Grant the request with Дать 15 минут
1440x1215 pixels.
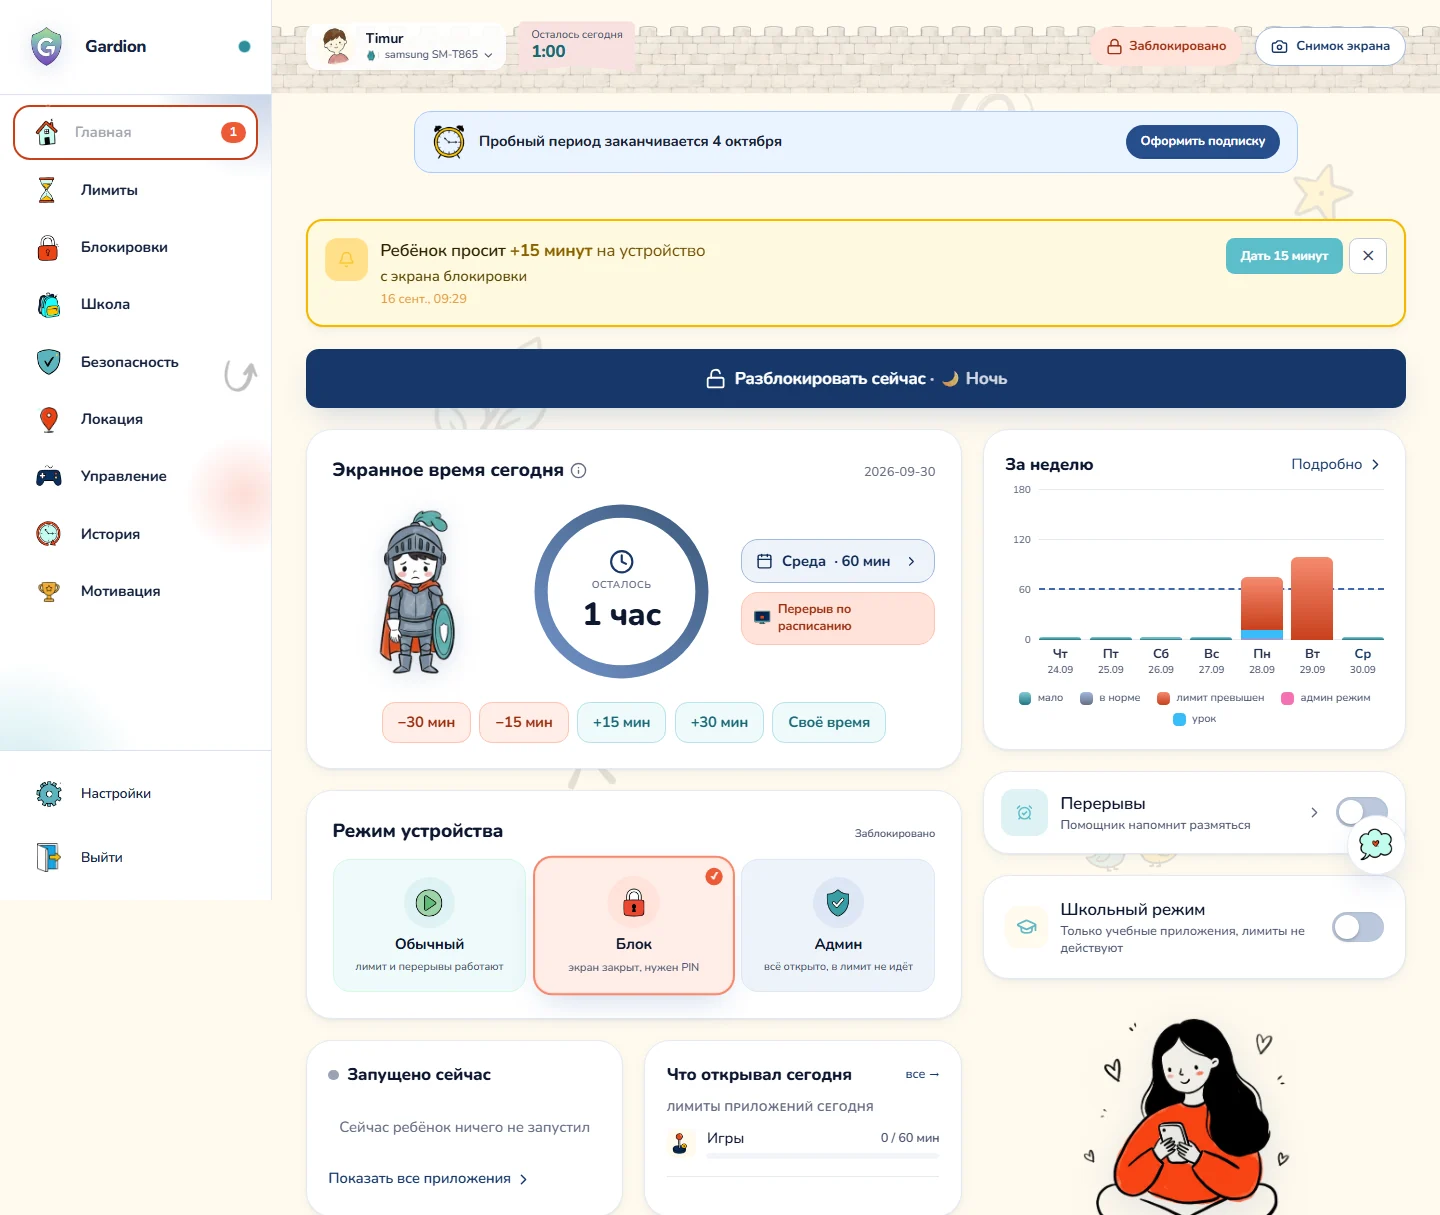coord(1284,256)
